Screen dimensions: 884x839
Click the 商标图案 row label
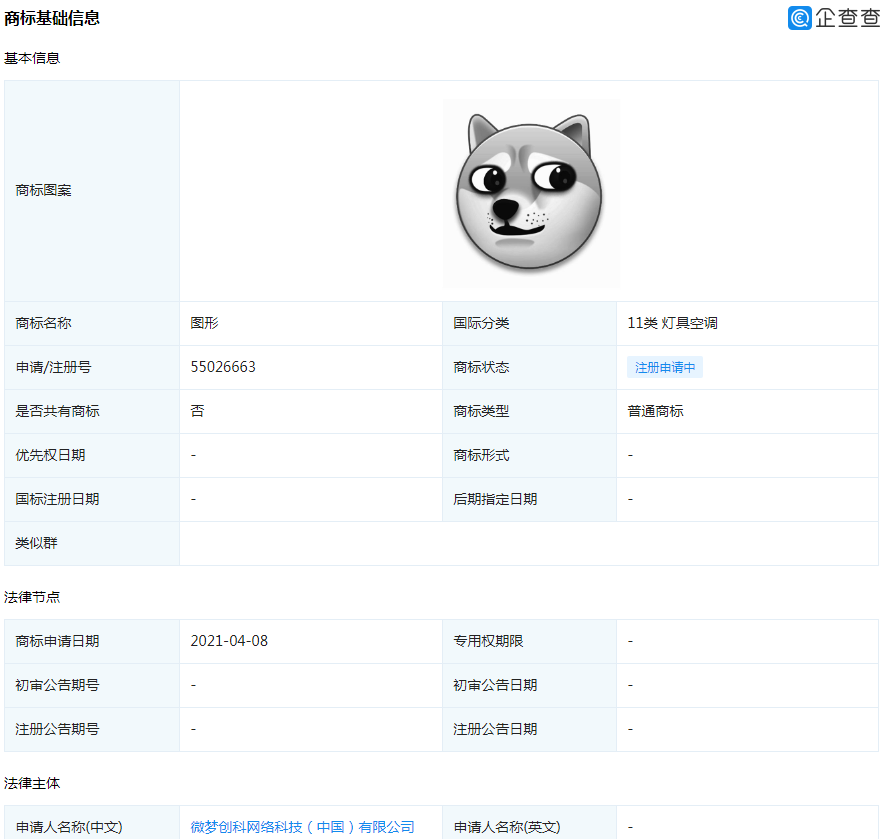[x=41, y=190]
